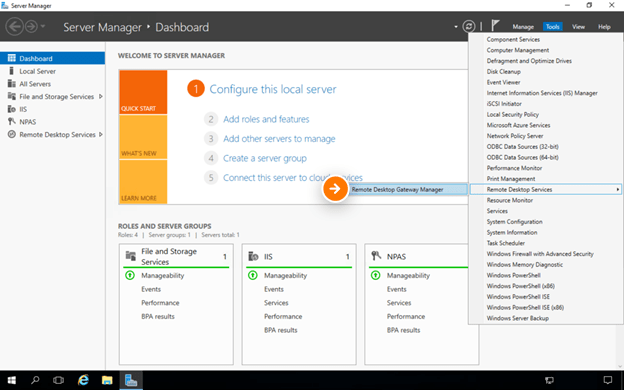Click the refresh icon in header
The height and width of the screenshot is (390, 624).
tap(469, 27)
